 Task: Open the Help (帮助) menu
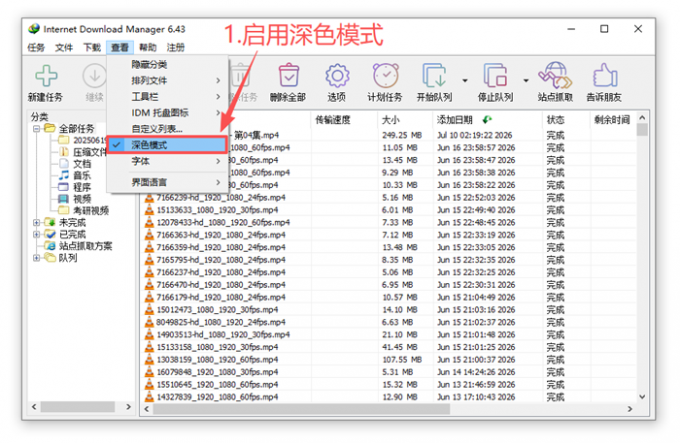tap(148, 47)
